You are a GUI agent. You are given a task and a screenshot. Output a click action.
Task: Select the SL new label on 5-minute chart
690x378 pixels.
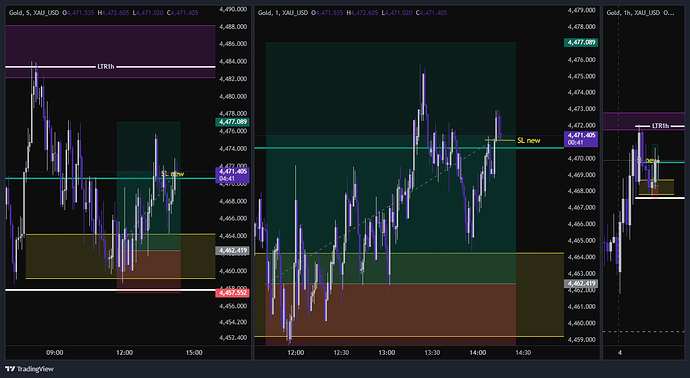click(x=172, y=174)
